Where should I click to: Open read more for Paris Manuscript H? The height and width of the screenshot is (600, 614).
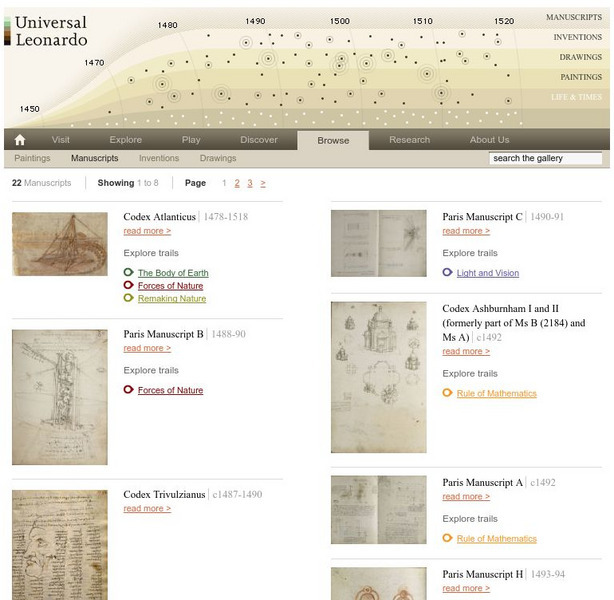coord(466,588)
